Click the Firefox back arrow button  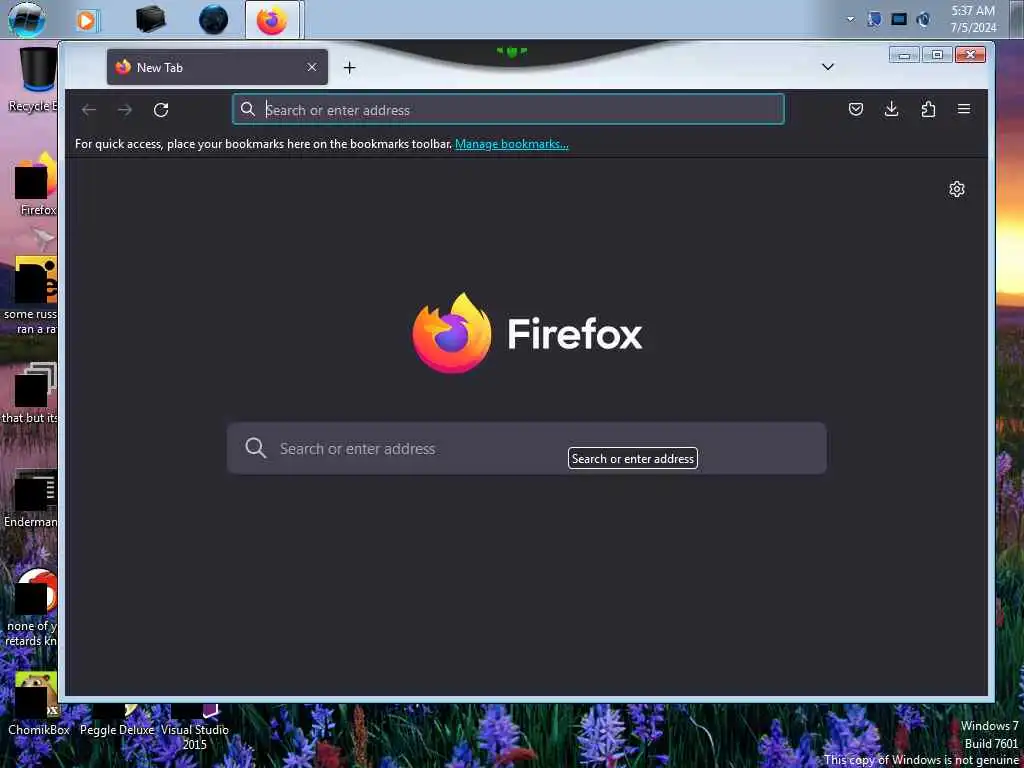tap(89, 110)
